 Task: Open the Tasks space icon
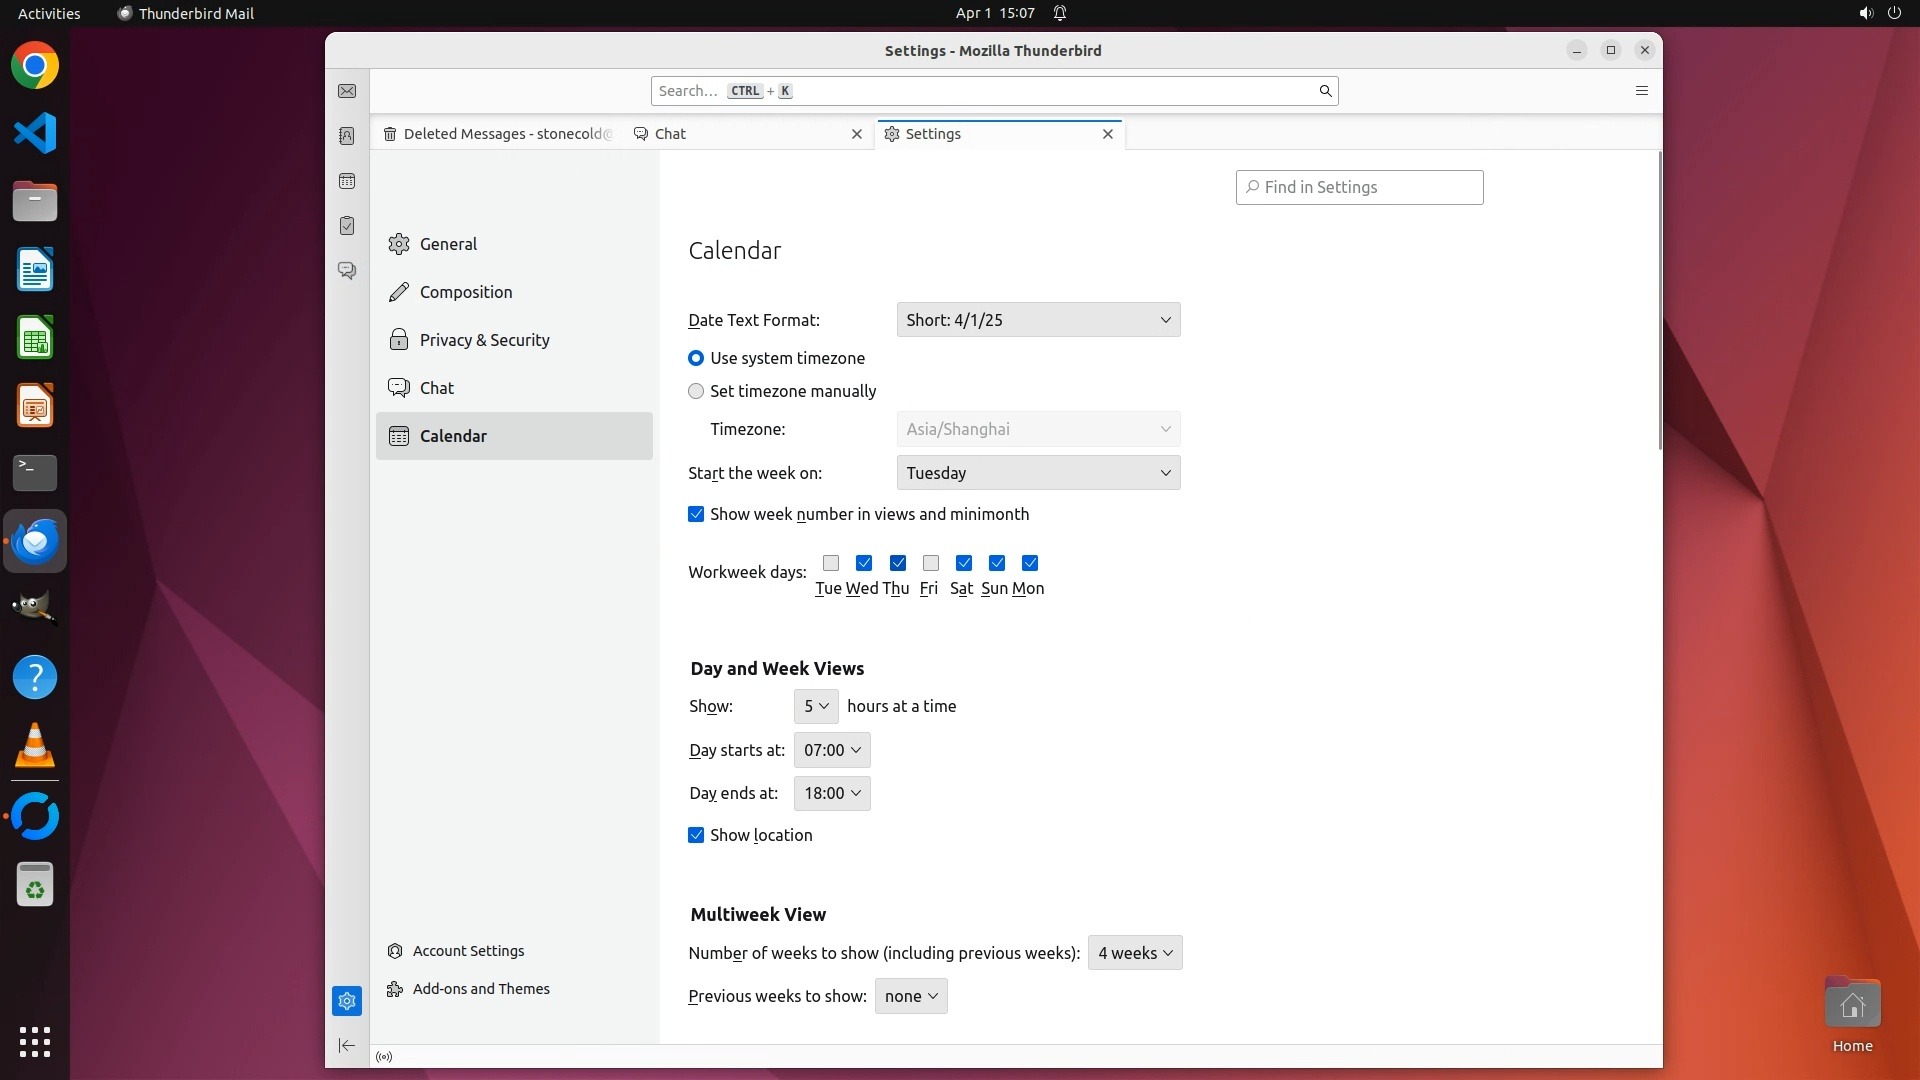[347, 226]
